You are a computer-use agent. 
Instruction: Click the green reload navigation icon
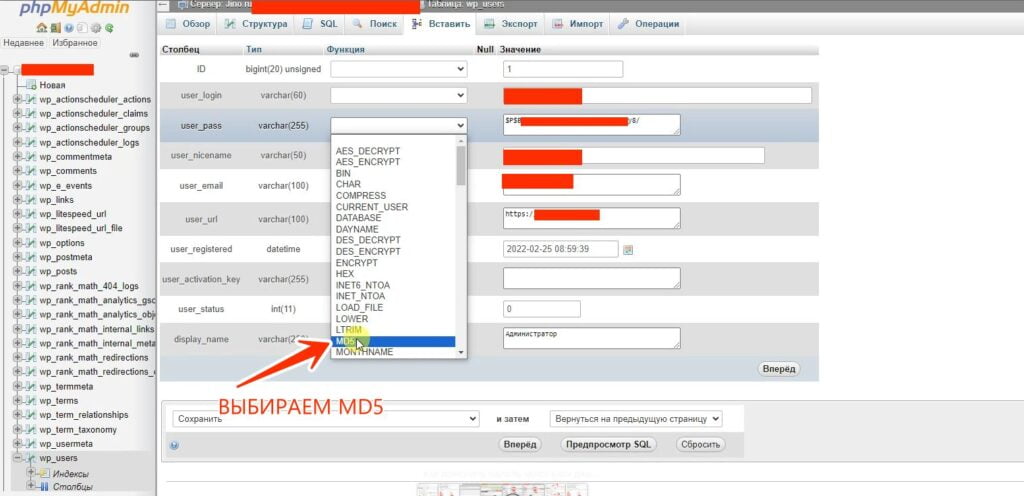tap(110, 28)
